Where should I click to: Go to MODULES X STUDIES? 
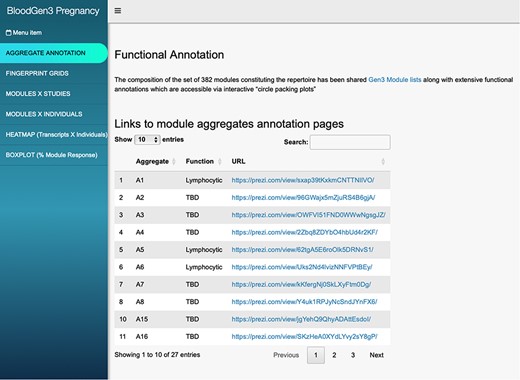tap(54, 94)
